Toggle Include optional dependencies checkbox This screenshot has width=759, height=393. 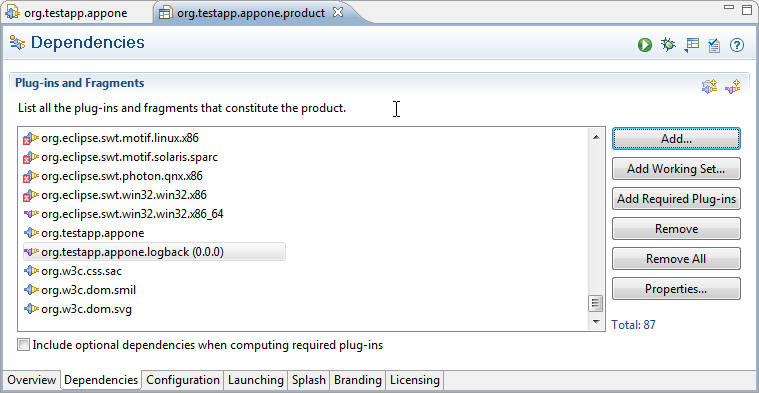click(23, 345)
